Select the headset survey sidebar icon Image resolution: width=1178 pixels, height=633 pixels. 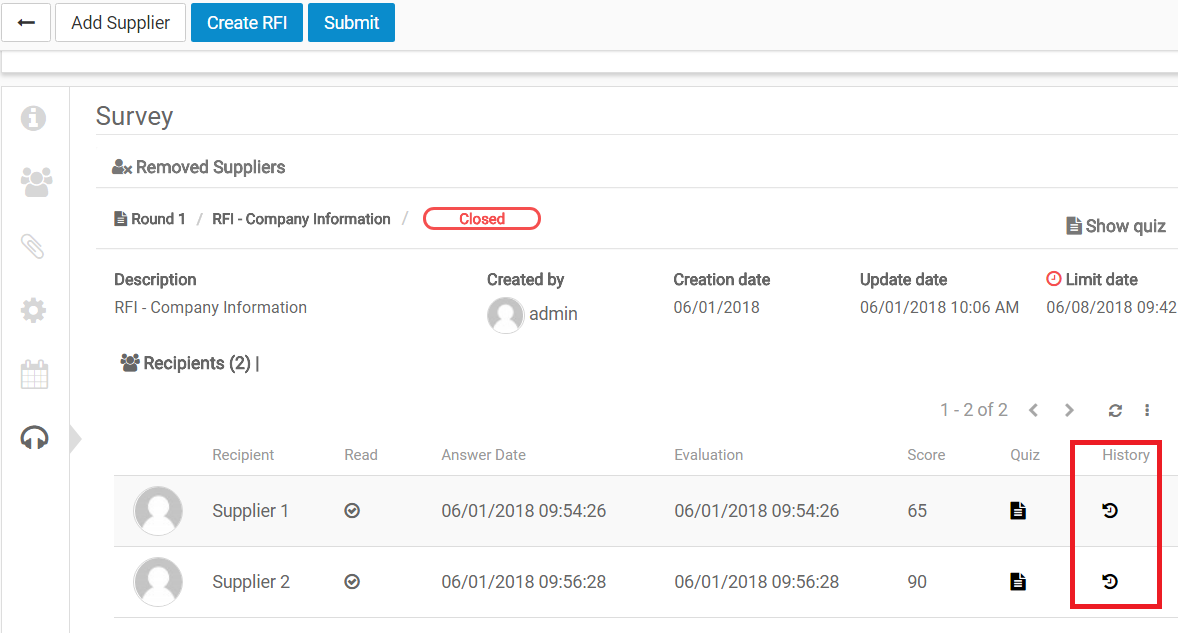click(x=34, y=438)
